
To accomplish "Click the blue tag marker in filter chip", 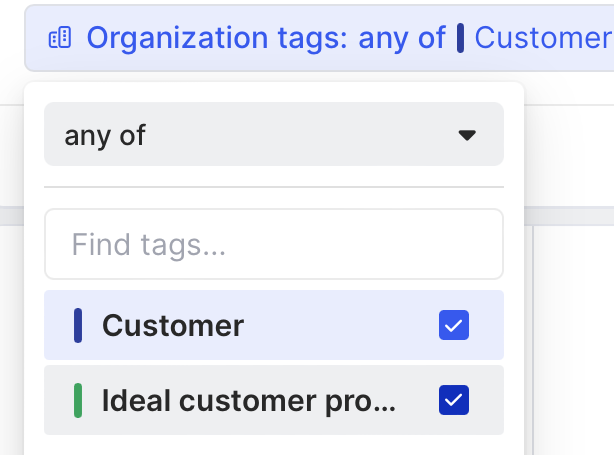I will (x=460, y=39).
